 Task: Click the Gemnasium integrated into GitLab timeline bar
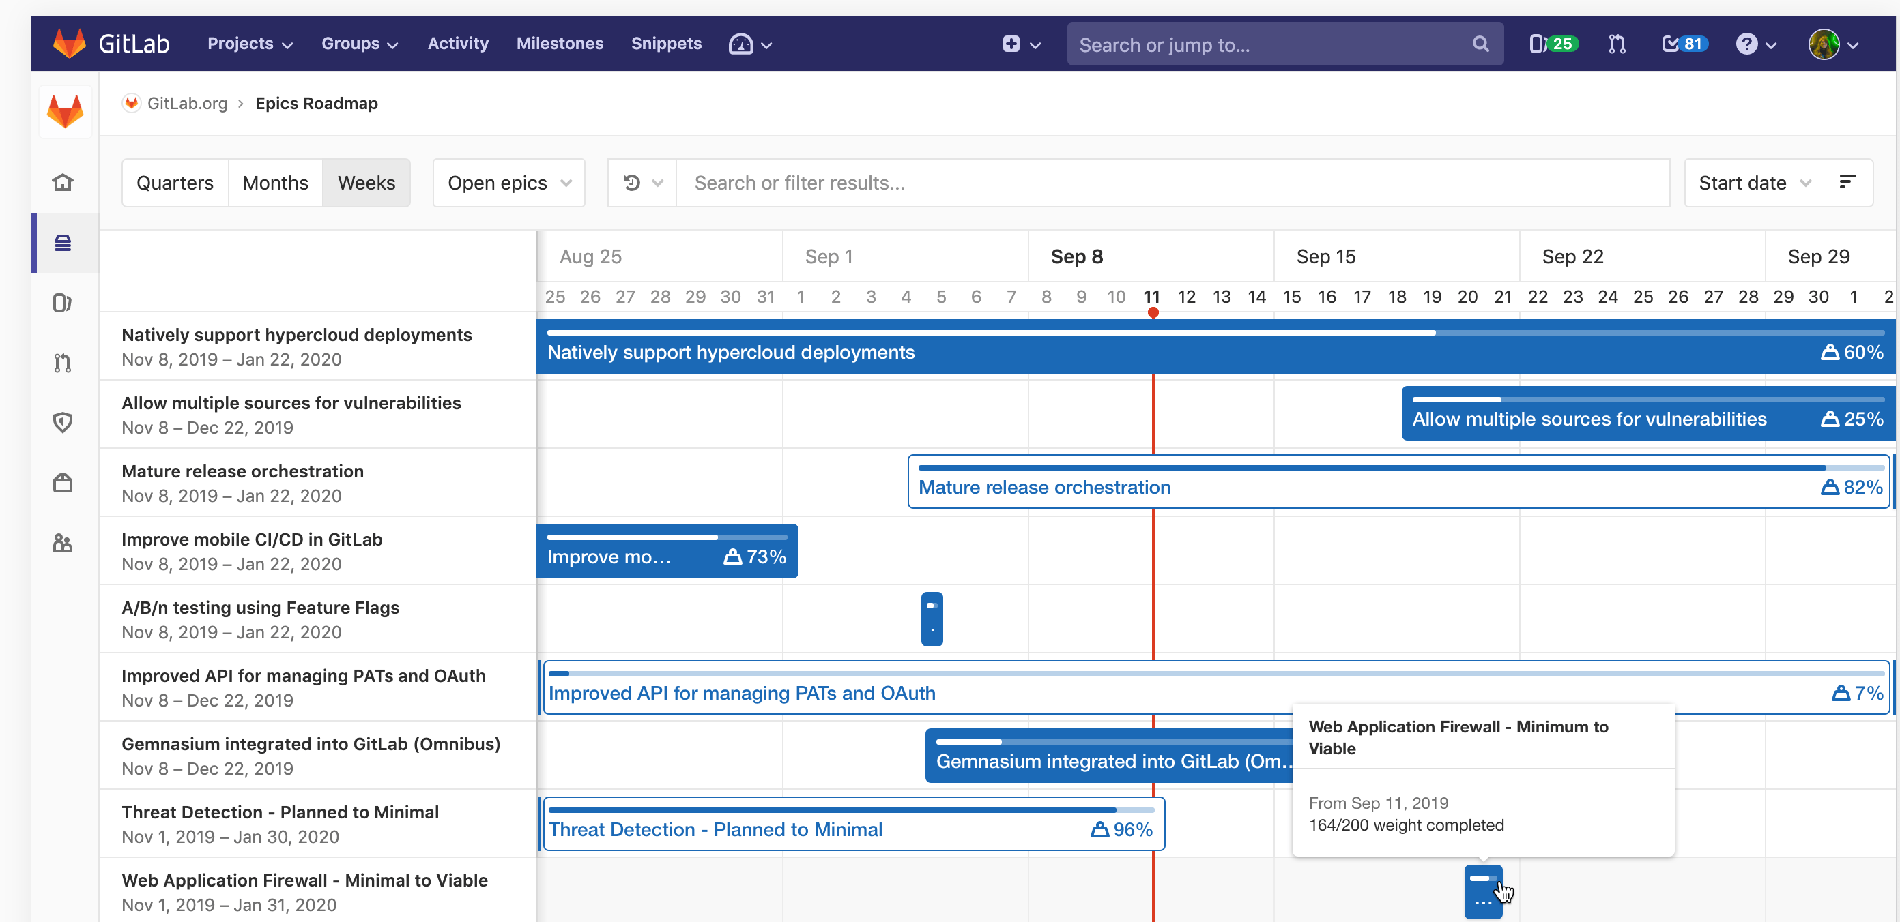pyautogui.click(x=1109, y=755)
